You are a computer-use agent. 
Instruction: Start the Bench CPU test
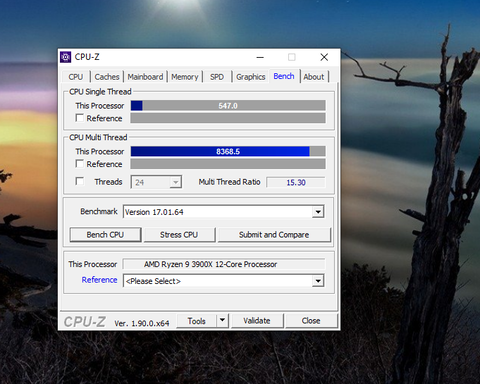pyautogui.click(x=105, y=235)
